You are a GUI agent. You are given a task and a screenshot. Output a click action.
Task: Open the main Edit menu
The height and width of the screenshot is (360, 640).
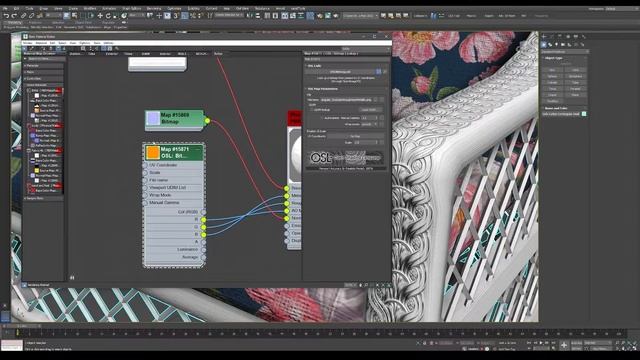tap(16, 8)
